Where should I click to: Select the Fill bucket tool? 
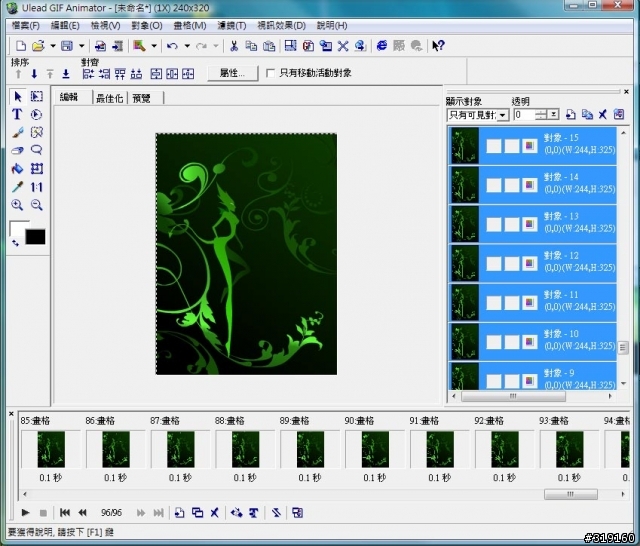pos(17,168)
